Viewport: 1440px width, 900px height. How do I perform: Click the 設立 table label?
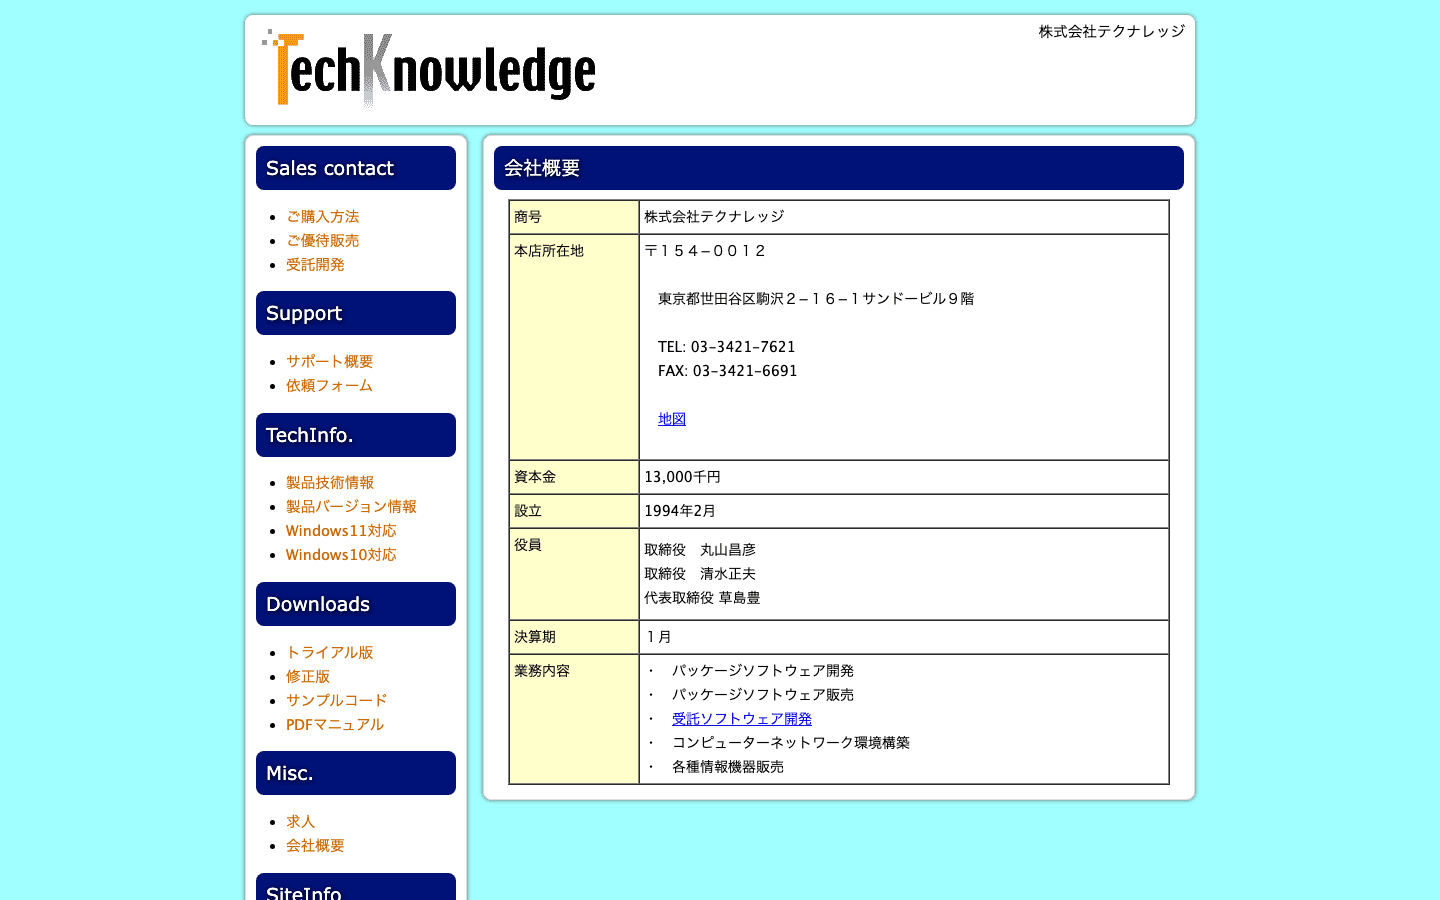pos(528,511)
